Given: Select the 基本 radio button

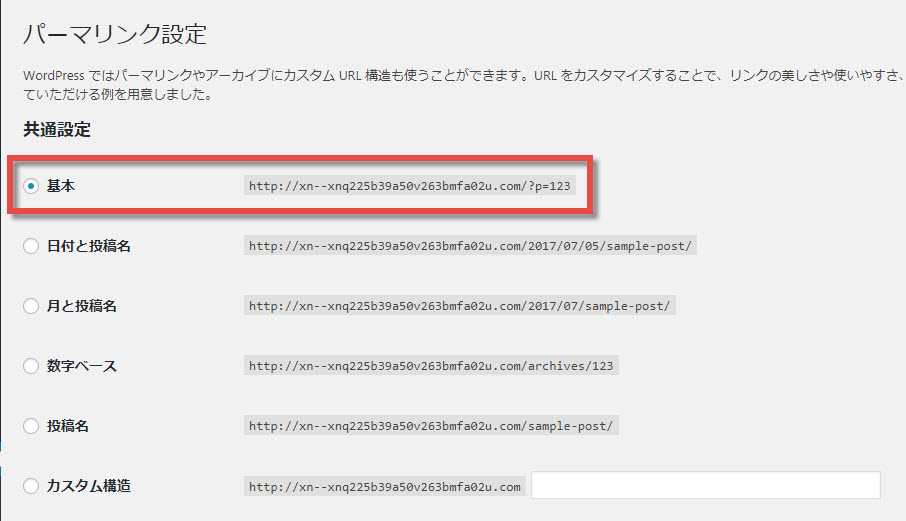Looking at the screenshot, I should (31, 186).
